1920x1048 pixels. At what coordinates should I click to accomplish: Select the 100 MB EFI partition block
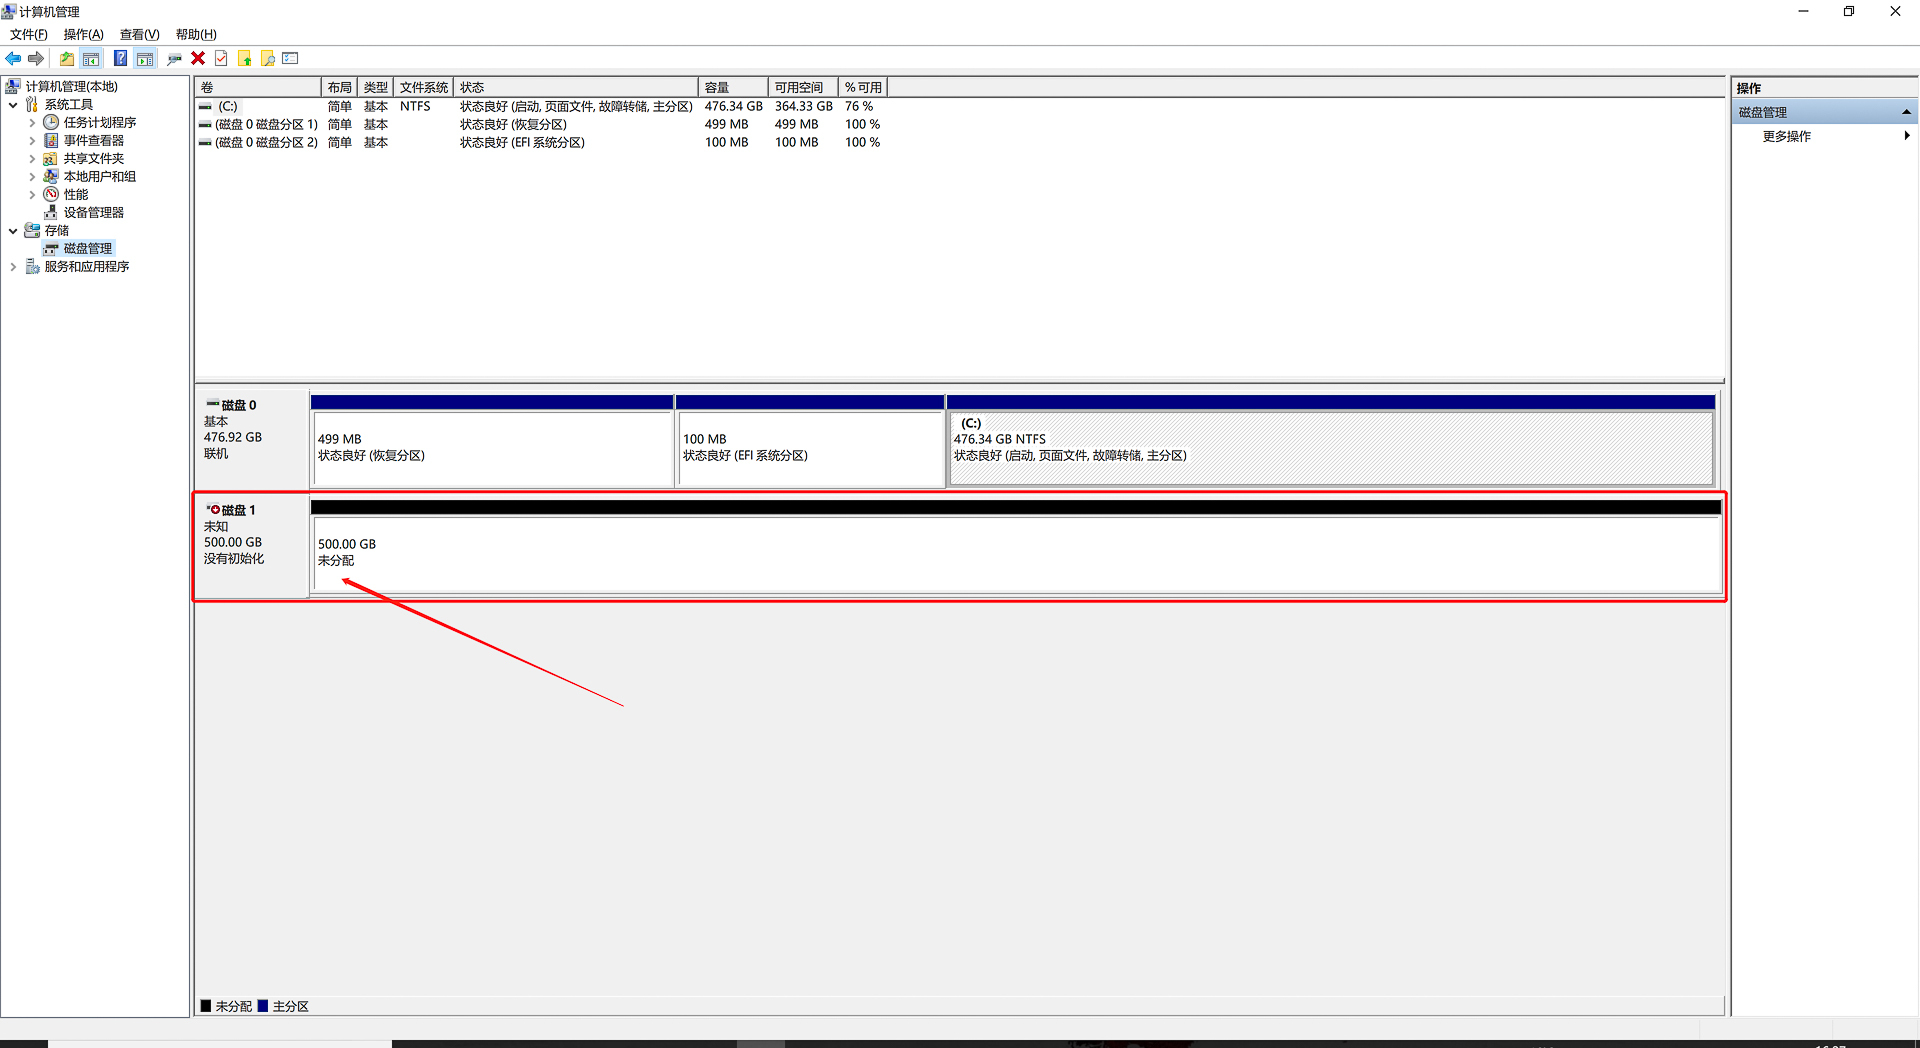[x=811, y=448]
